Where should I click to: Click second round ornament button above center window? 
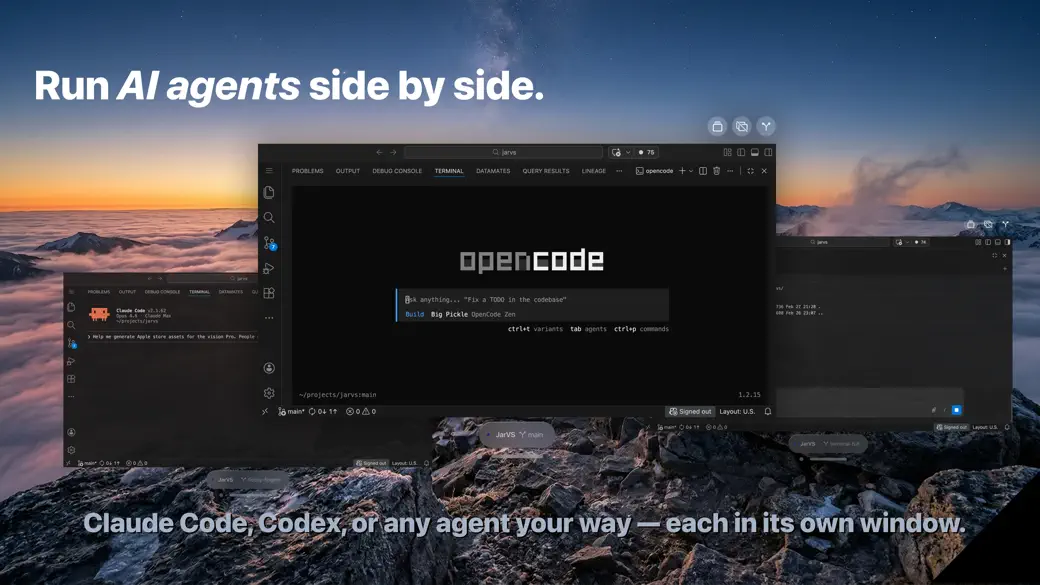click(742, 126)
